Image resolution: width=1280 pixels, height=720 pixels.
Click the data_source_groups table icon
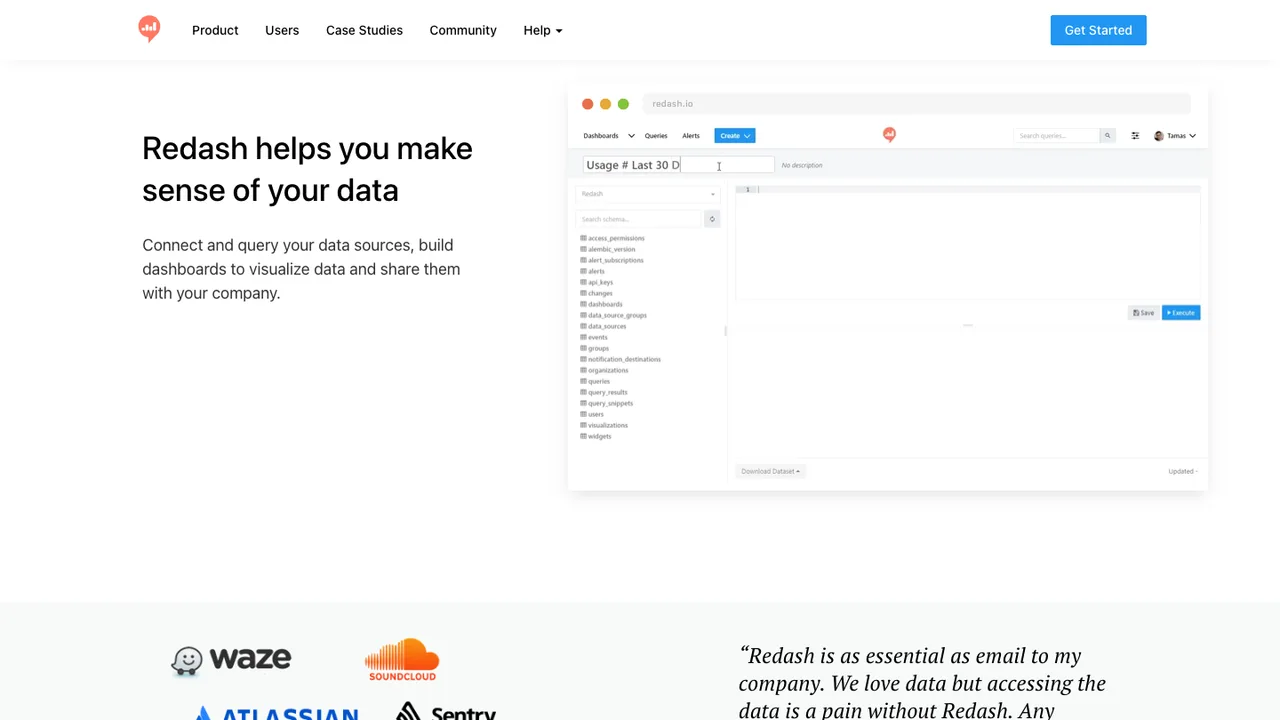point(584,315)
